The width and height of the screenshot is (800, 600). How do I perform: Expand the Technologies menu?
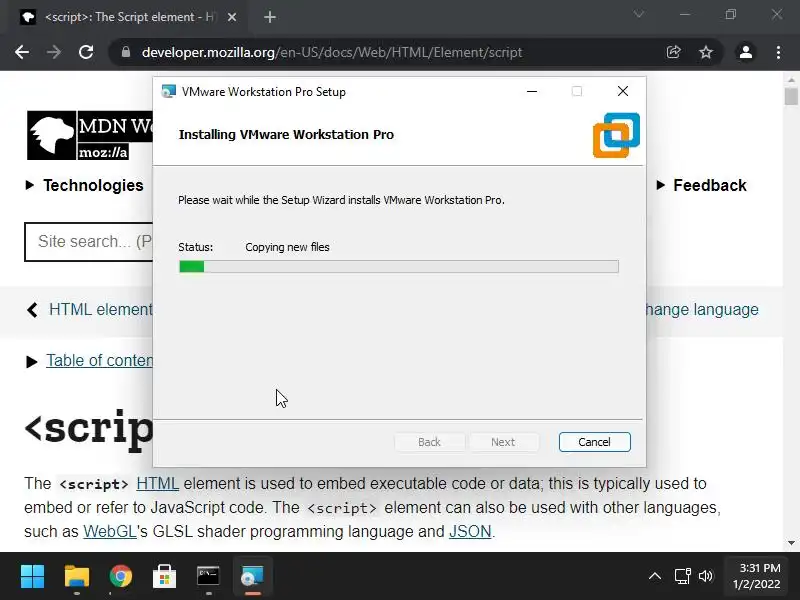[x=85, y=185]
